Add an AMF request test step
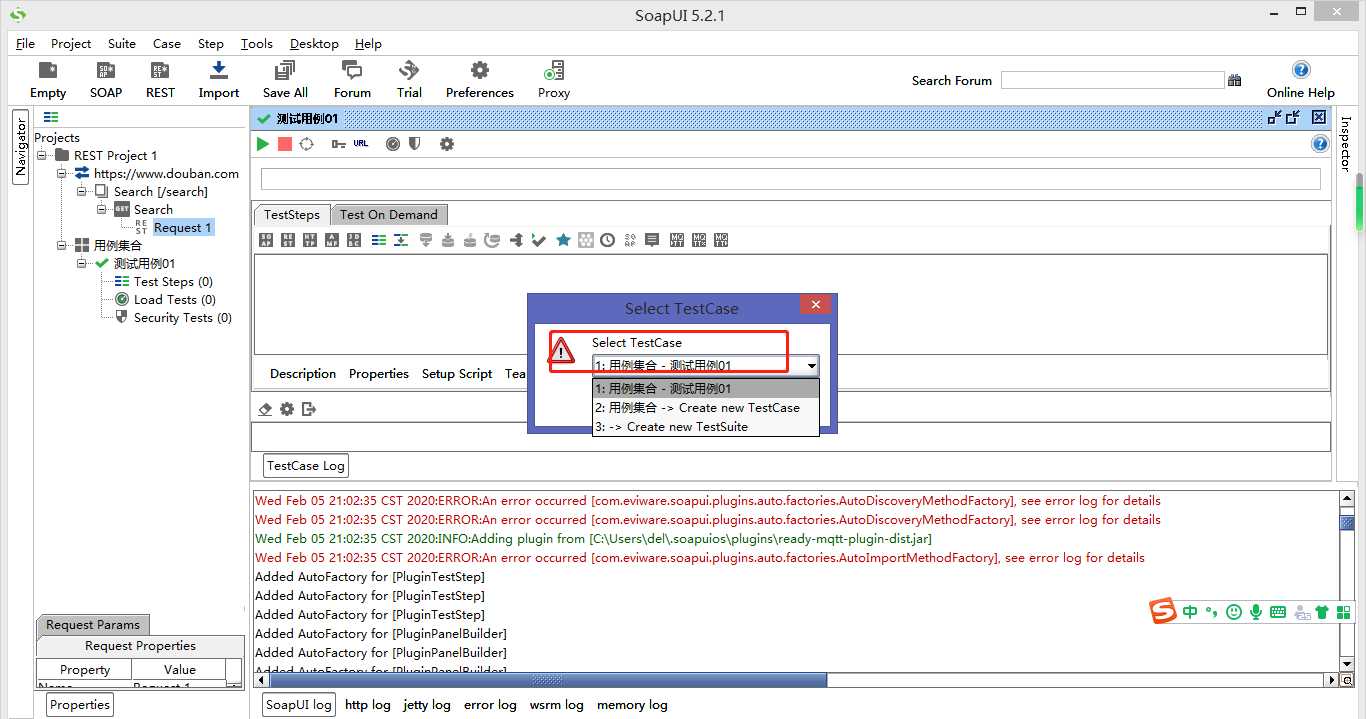1366x719 pixels. click(x=332, y=240)
